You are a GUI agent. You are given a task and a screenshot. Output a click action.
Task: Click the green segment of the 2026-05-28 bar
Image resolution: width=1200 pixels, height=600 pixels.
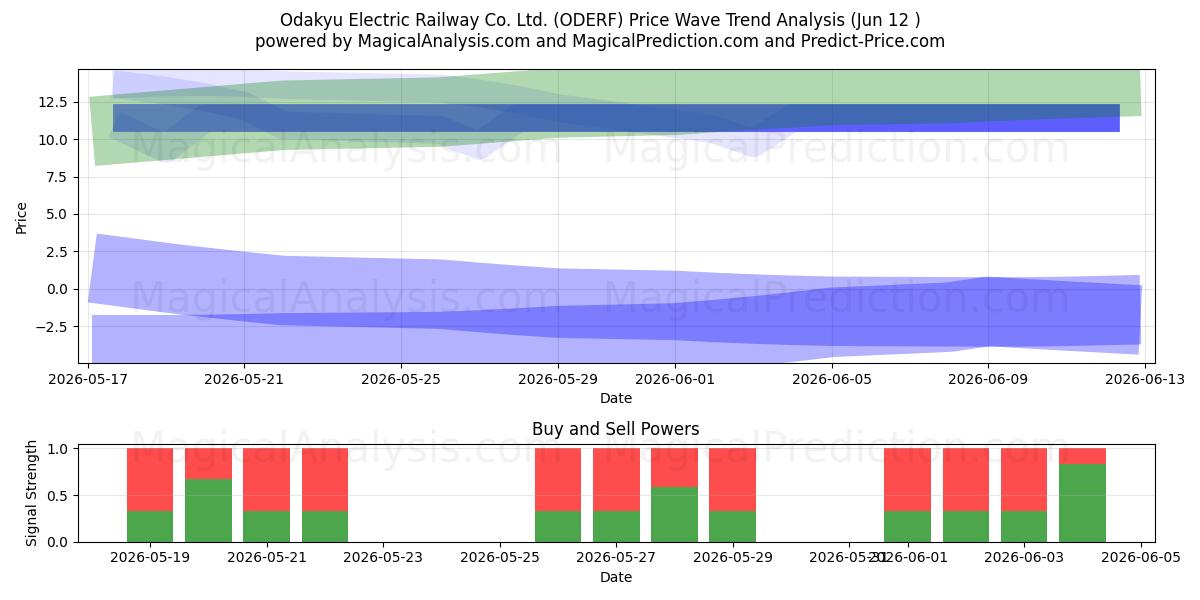coord(674,515)
